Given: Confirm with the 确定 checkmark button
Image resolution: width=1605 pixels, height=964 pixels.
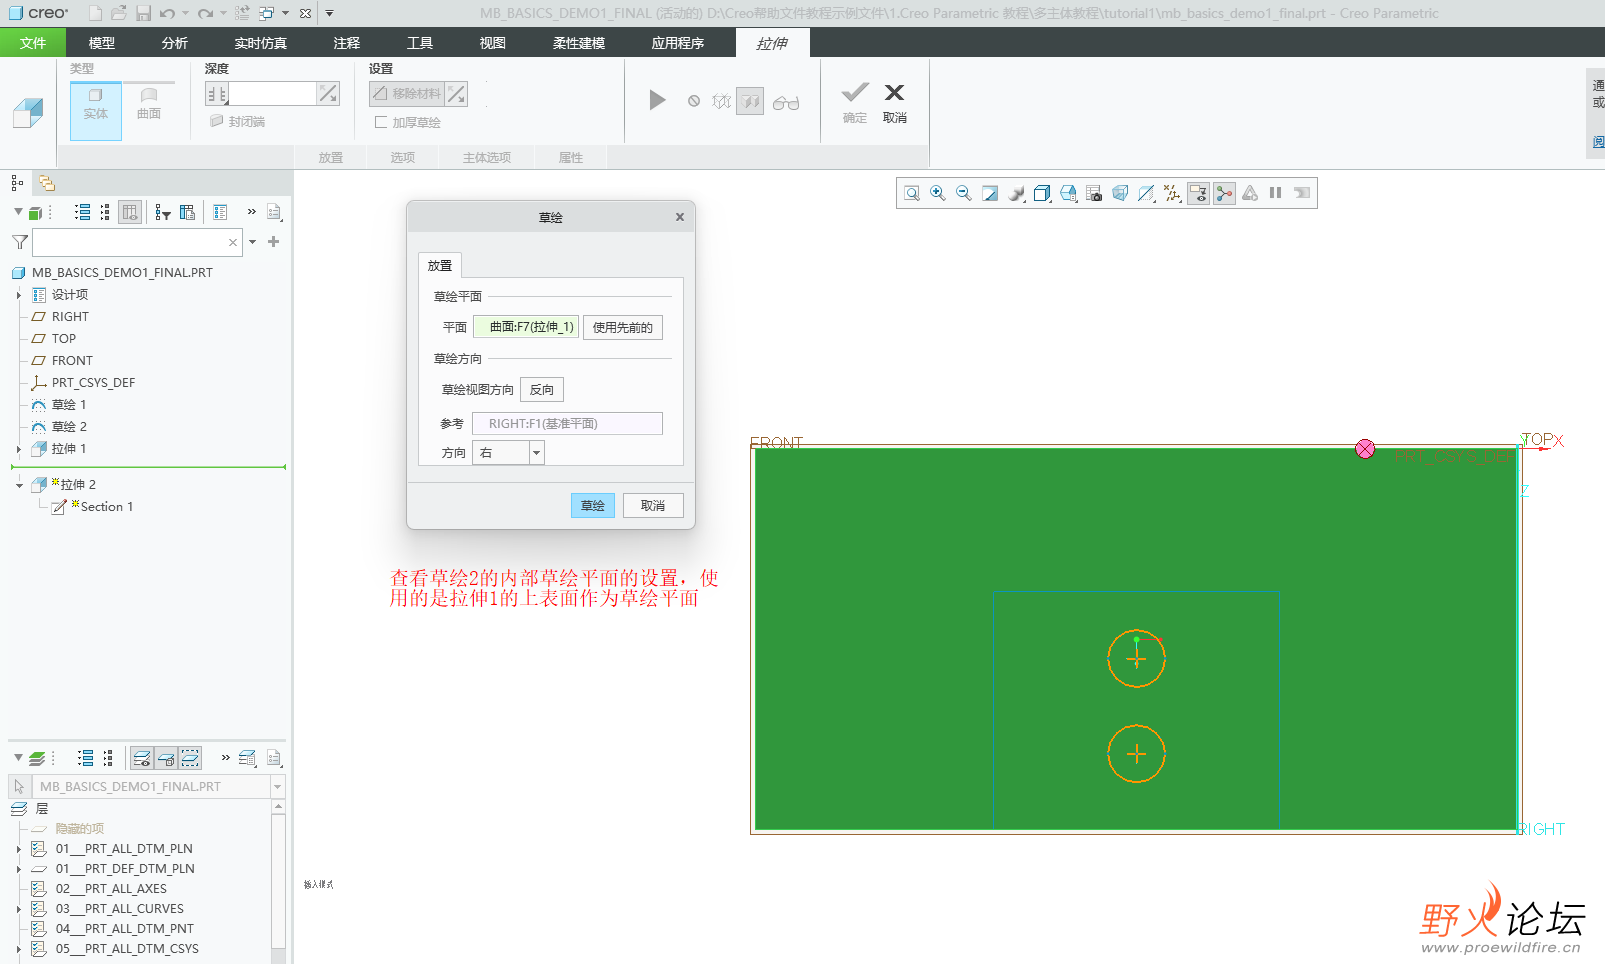Looking at the screenshot, I should coord(855,102).
